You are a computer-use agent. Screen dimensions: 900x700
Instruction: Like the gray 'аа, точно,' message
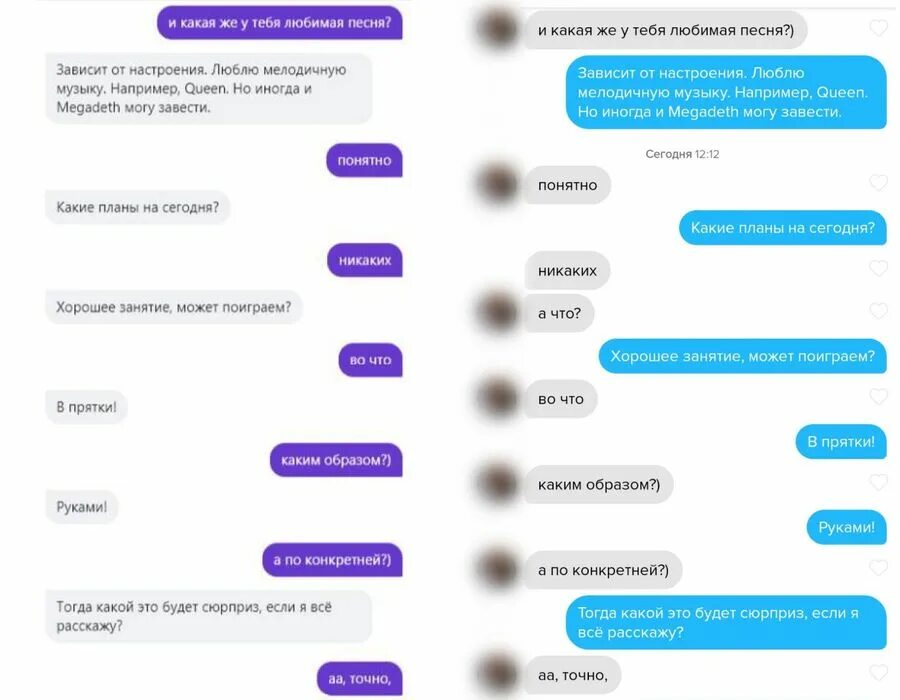[x=879, y=672]
